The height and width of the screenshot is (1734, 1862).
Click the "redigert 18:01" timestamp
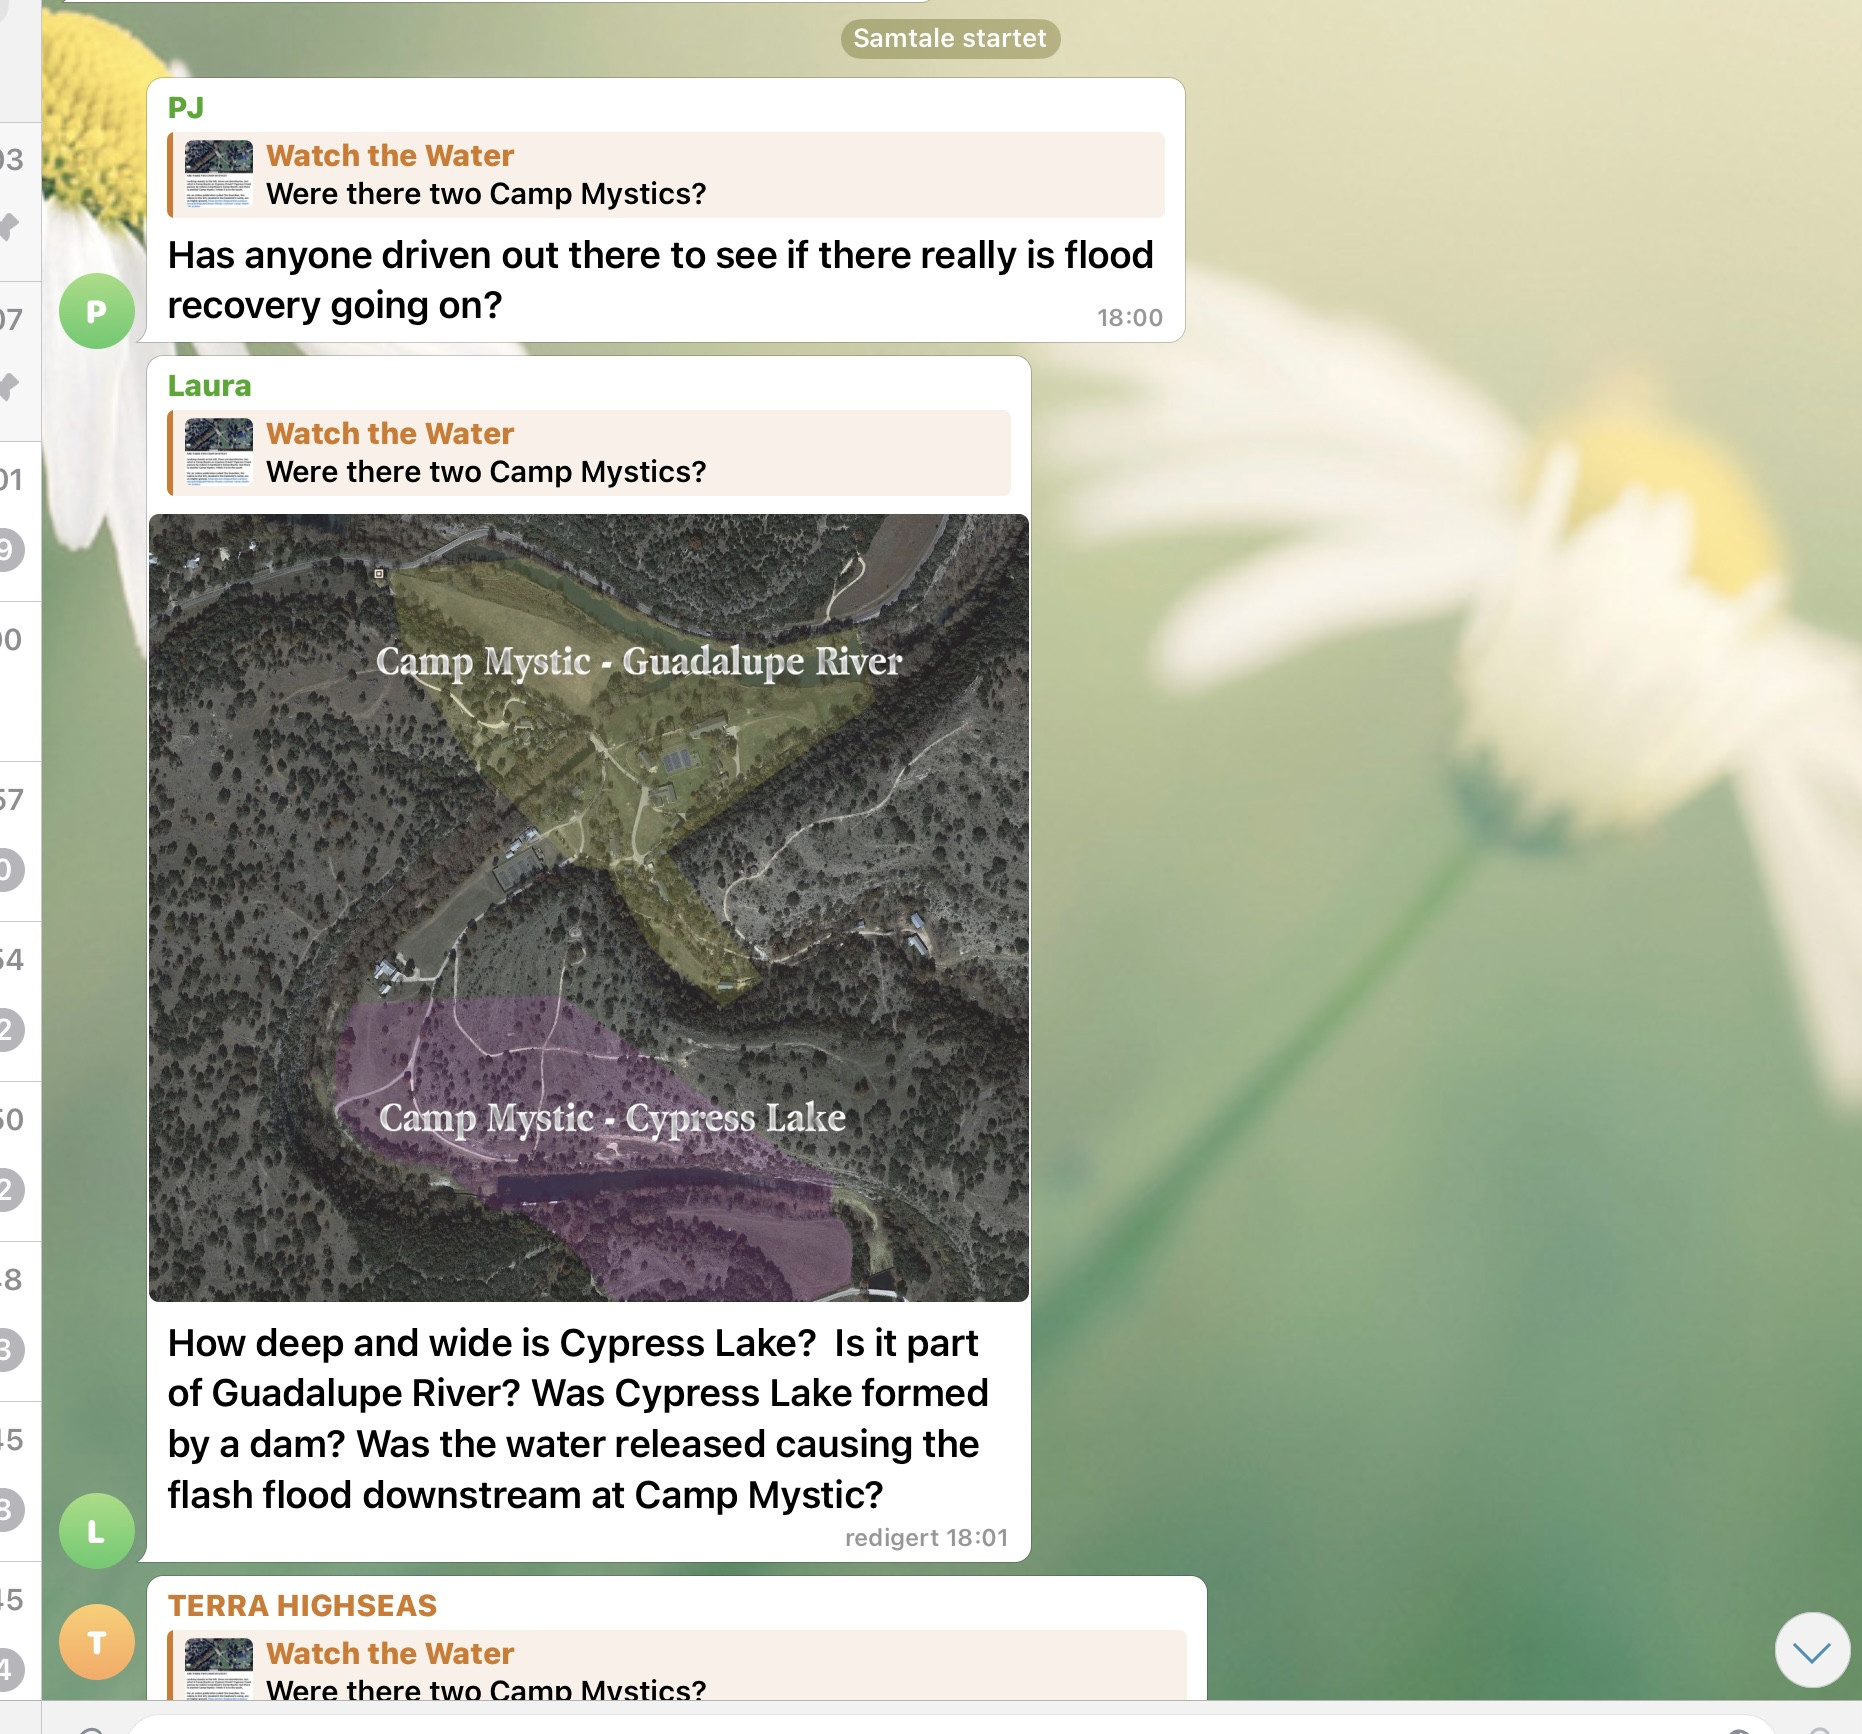click(x=925, y=1537)
